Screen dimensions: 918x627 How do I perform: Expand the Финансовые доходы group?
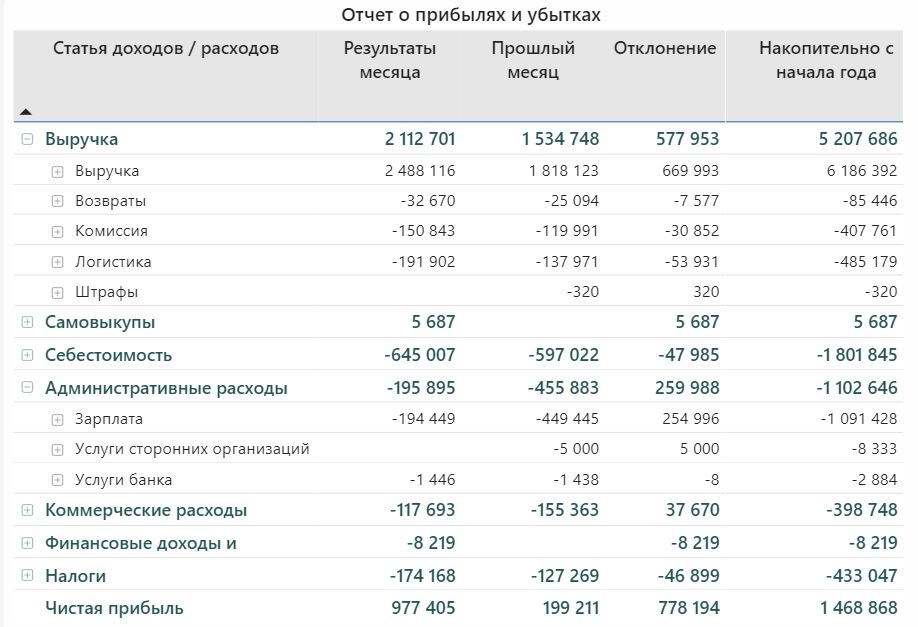pos(27,544)
